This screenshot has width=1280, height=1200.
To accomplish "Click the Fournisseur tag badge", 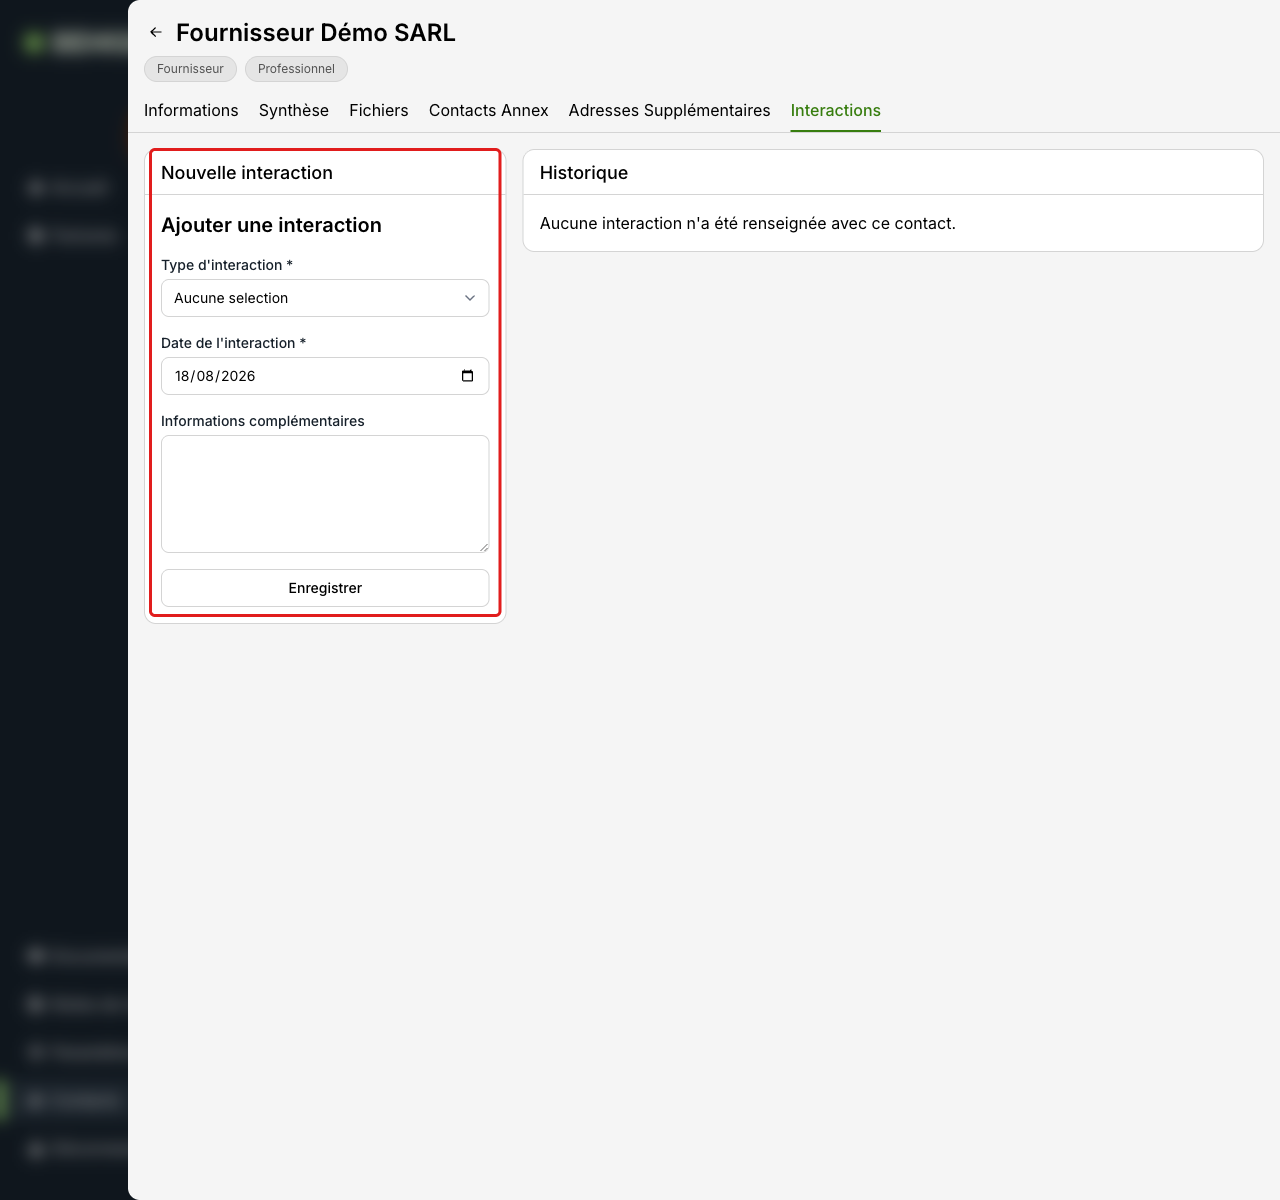I will (190, 69).
